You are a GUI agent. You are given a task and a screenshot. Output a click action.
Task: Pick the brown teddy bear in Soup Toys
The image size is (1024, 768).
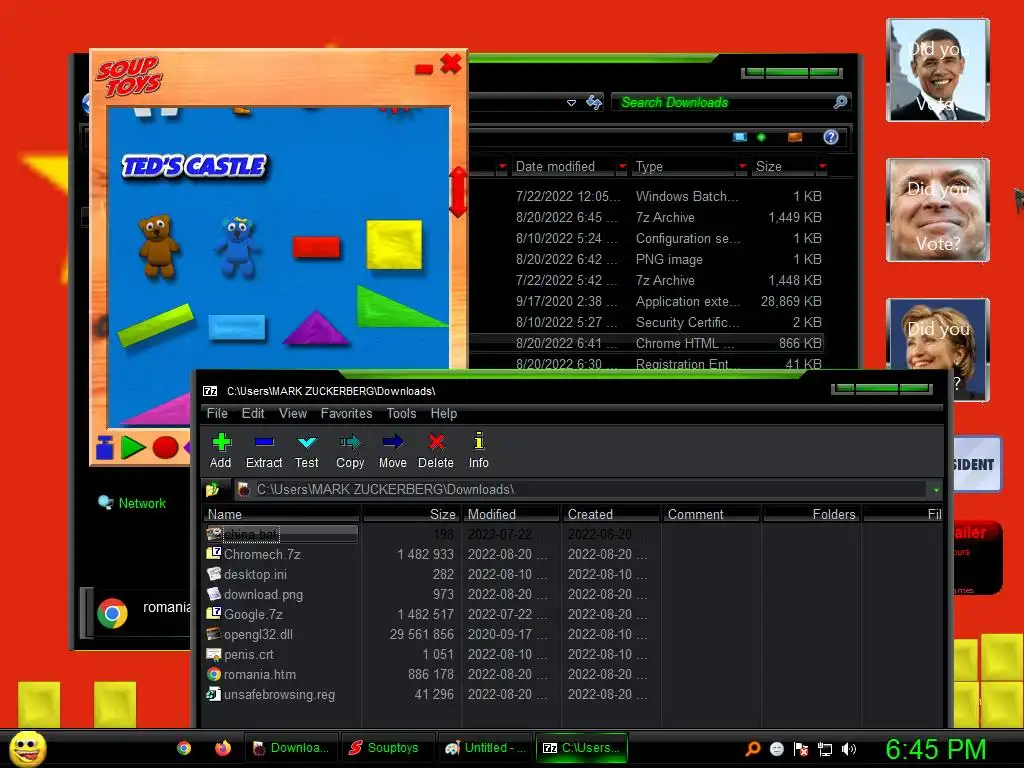158,246
